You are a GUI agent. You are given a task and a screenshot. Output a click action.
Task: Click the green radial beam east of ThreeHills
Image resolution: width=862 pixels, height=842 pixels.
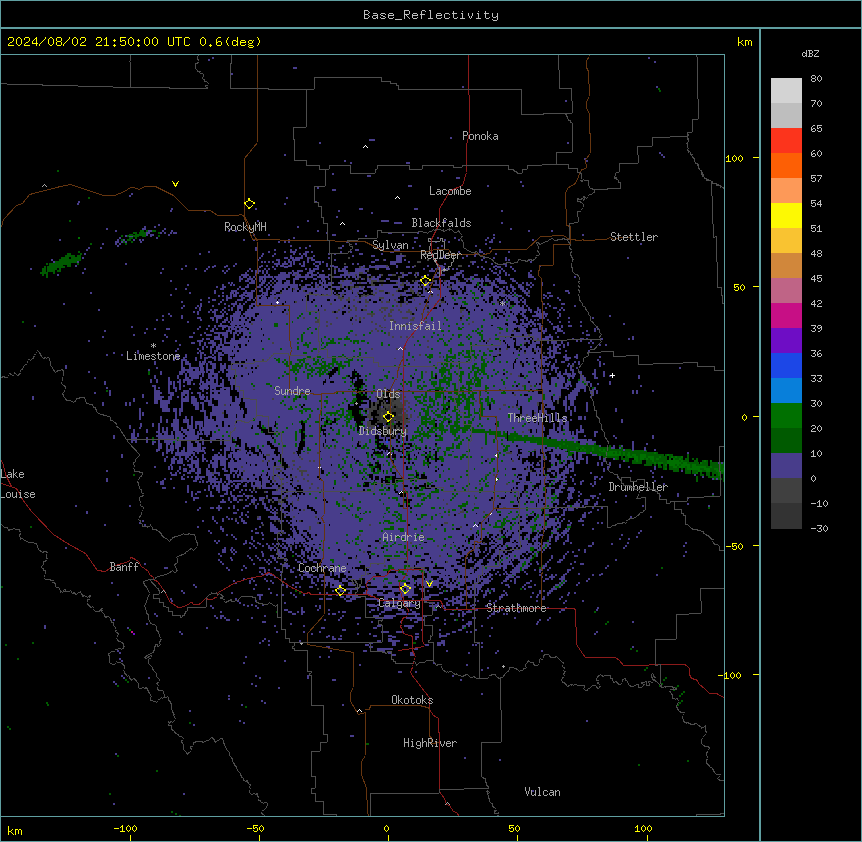[x=599, y=451]
